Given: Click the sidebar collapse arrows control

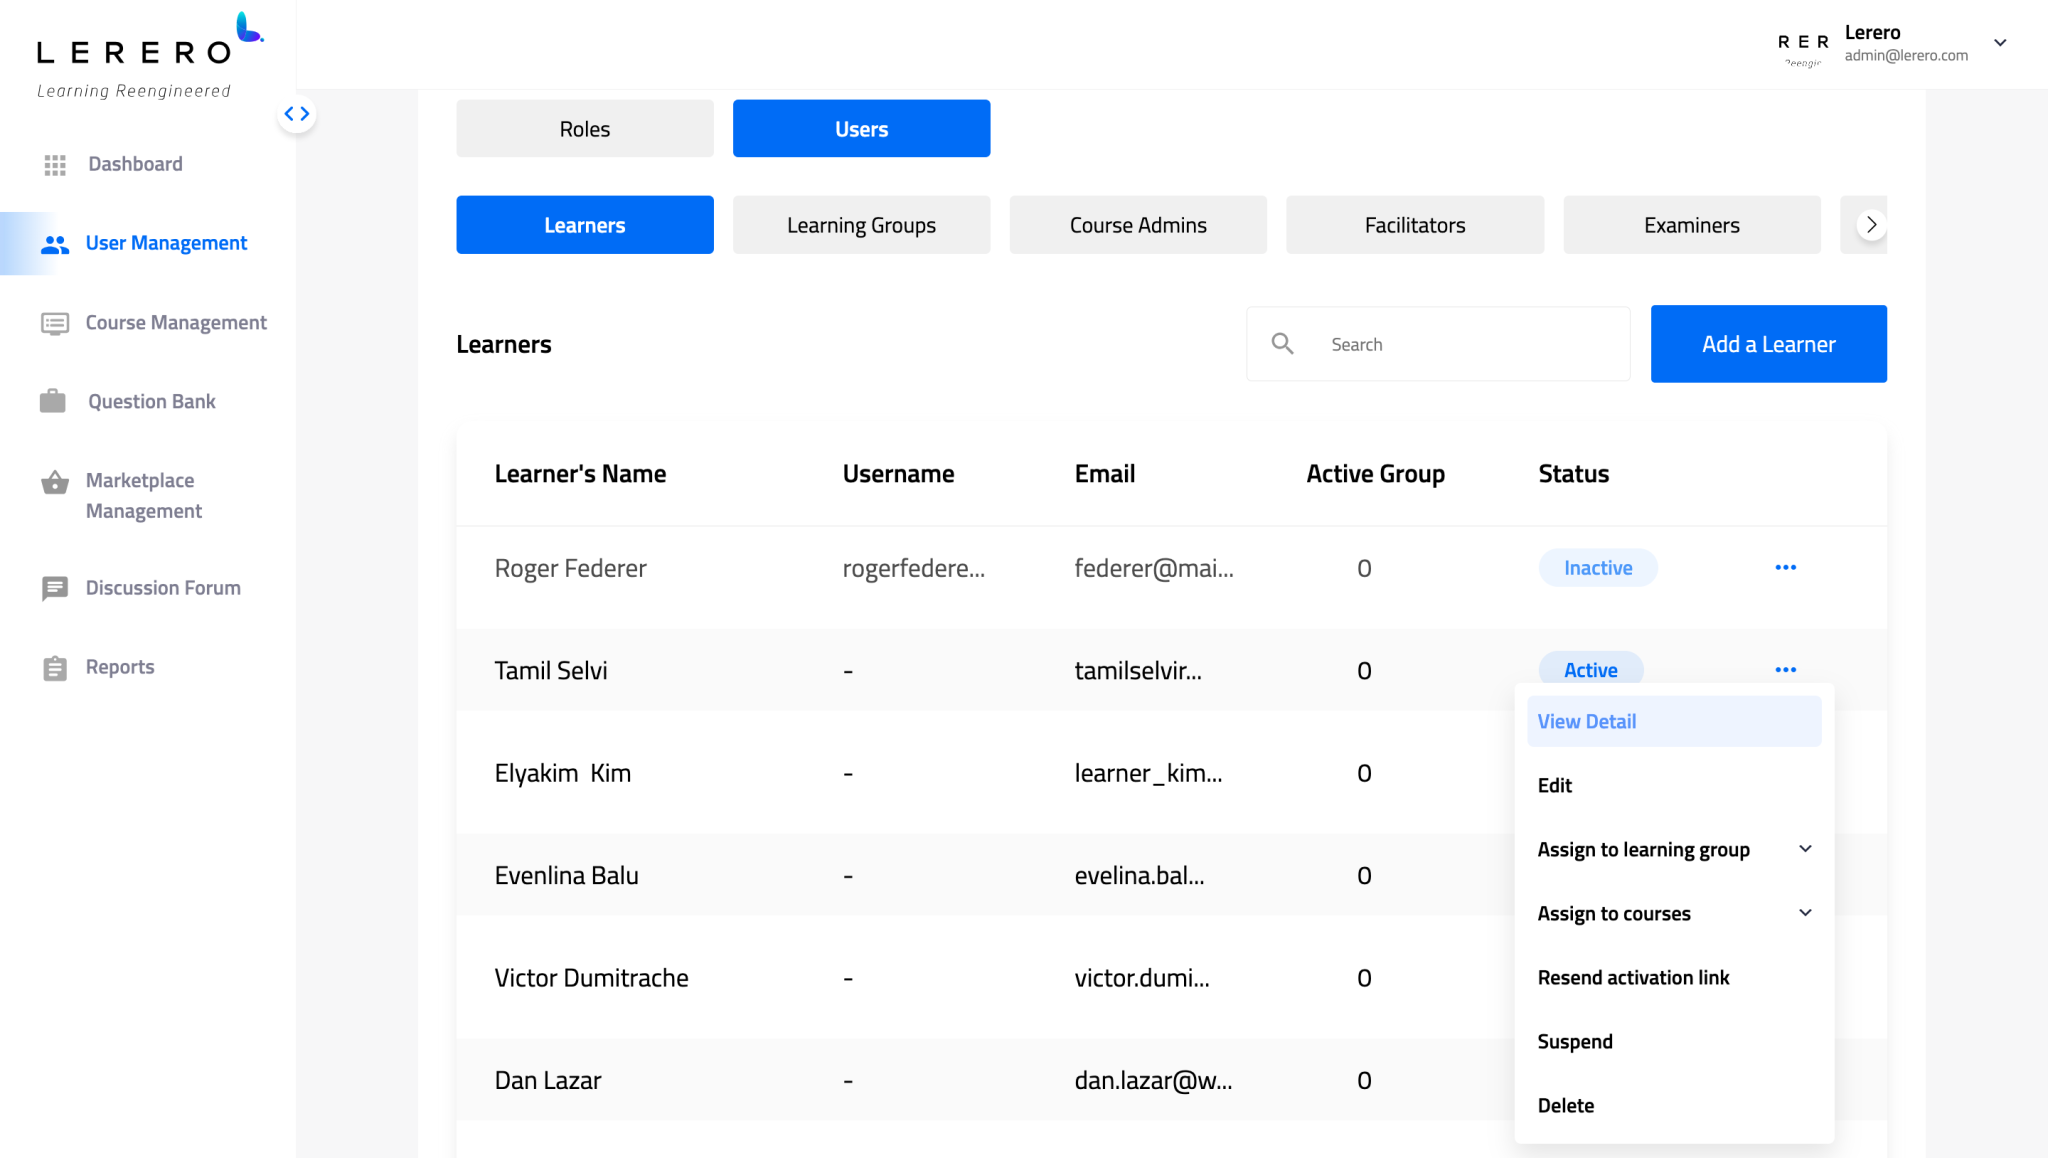Looking at the screenshot, I should click(297, 113).
